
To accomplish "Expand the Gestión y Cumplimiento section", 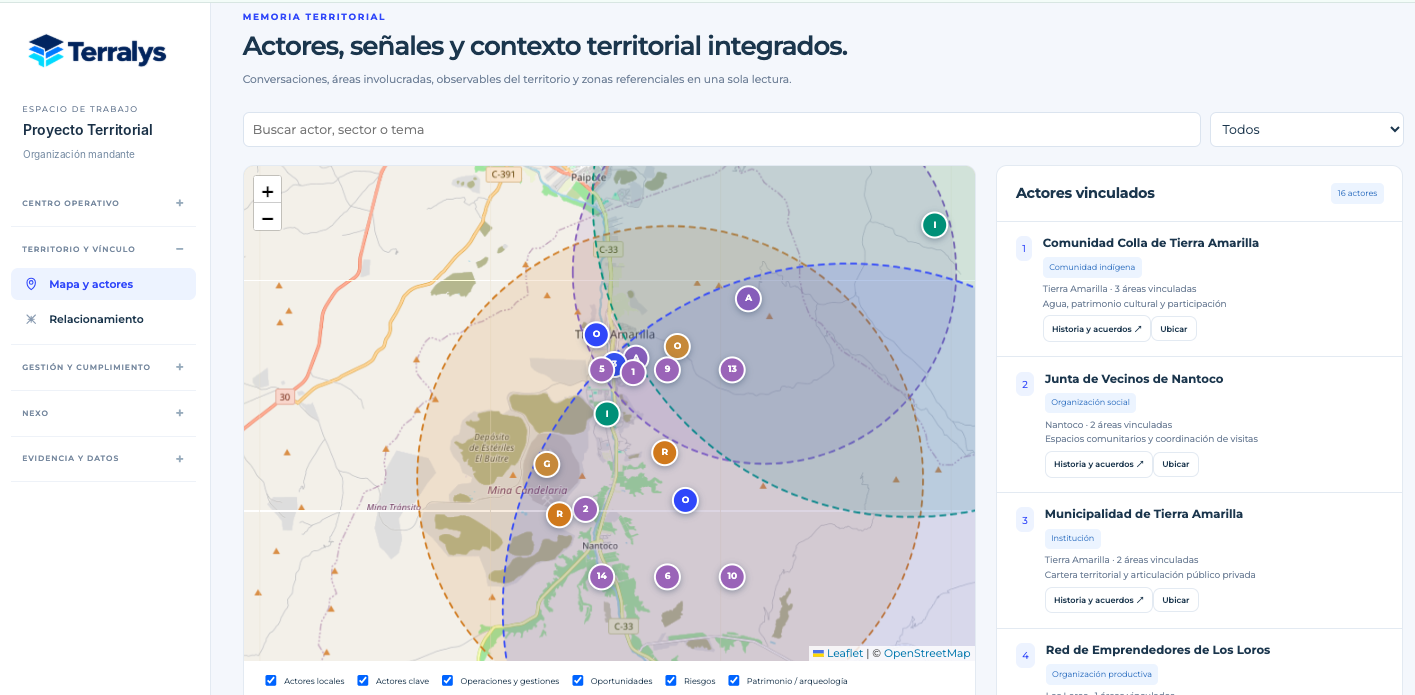I will coord(103,367).
